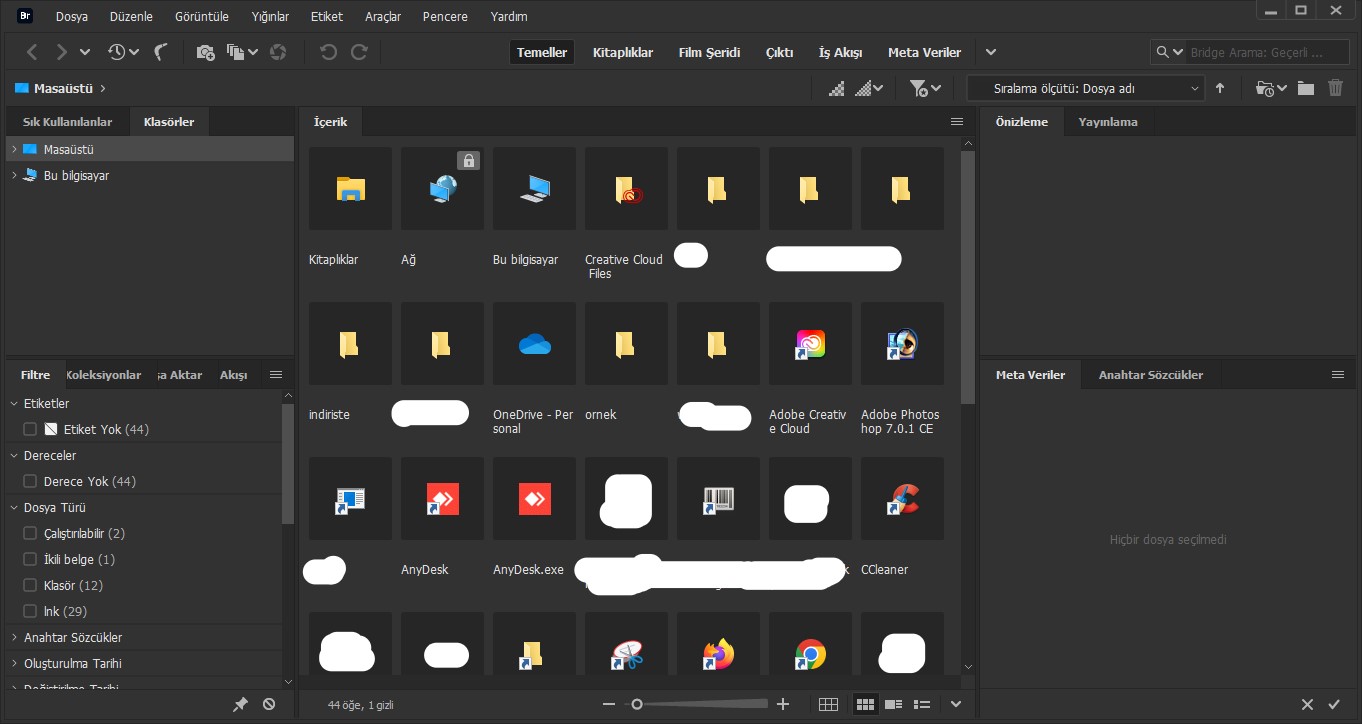Go forward with the right arrow icon

62,52
